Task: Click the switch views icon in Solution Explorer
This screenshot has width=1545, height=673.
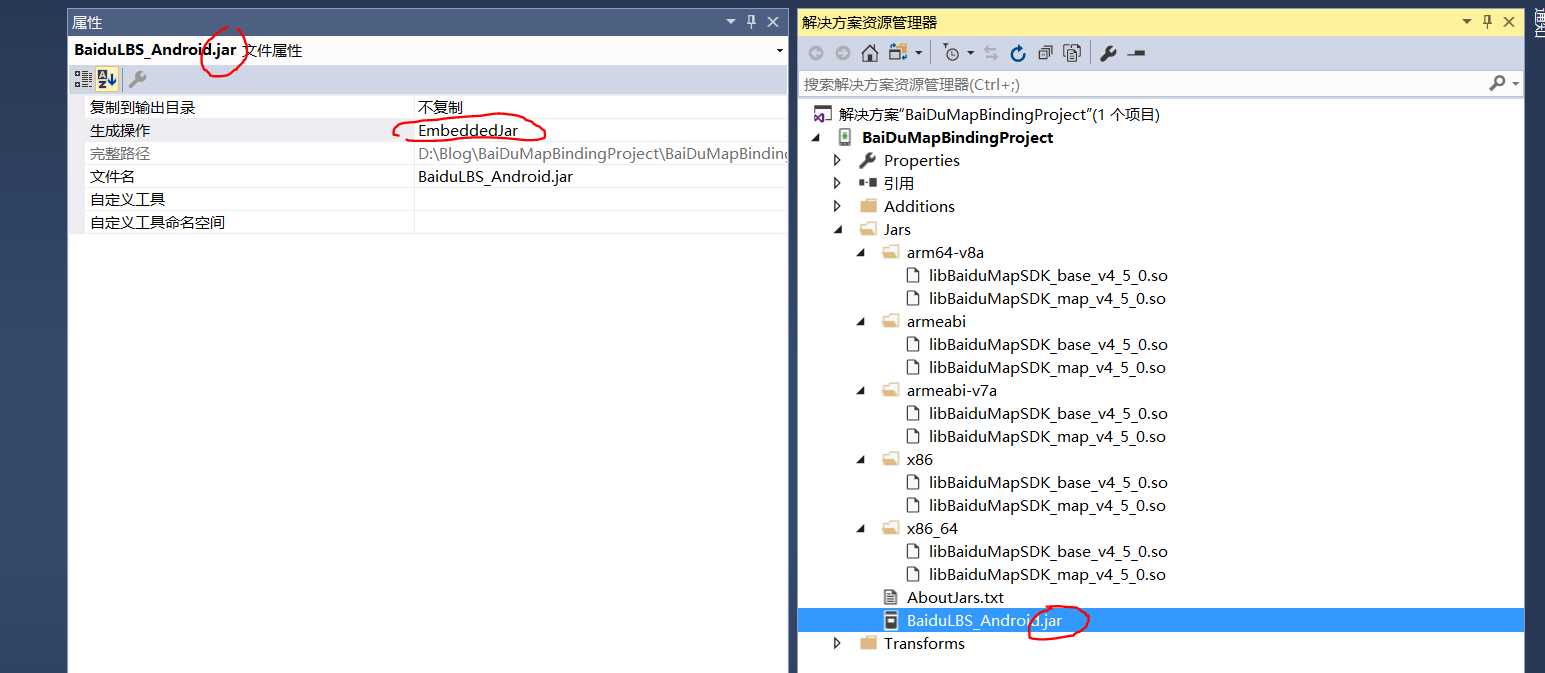Action: (897, 53)
